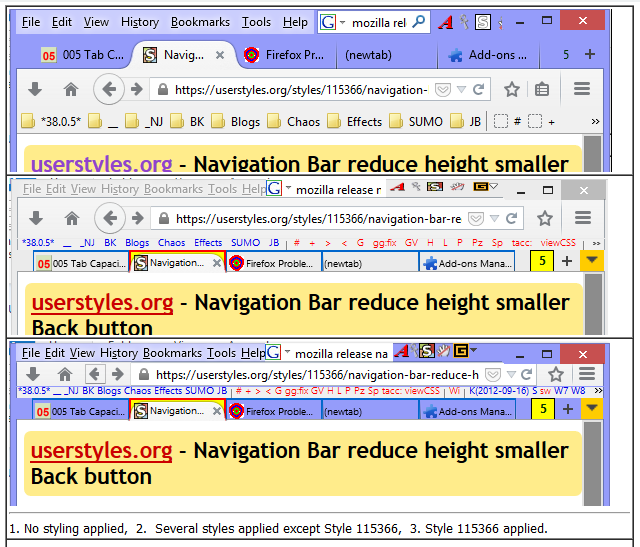Open the URL history dropdown in the bottom window

click(x=511, y=374)
